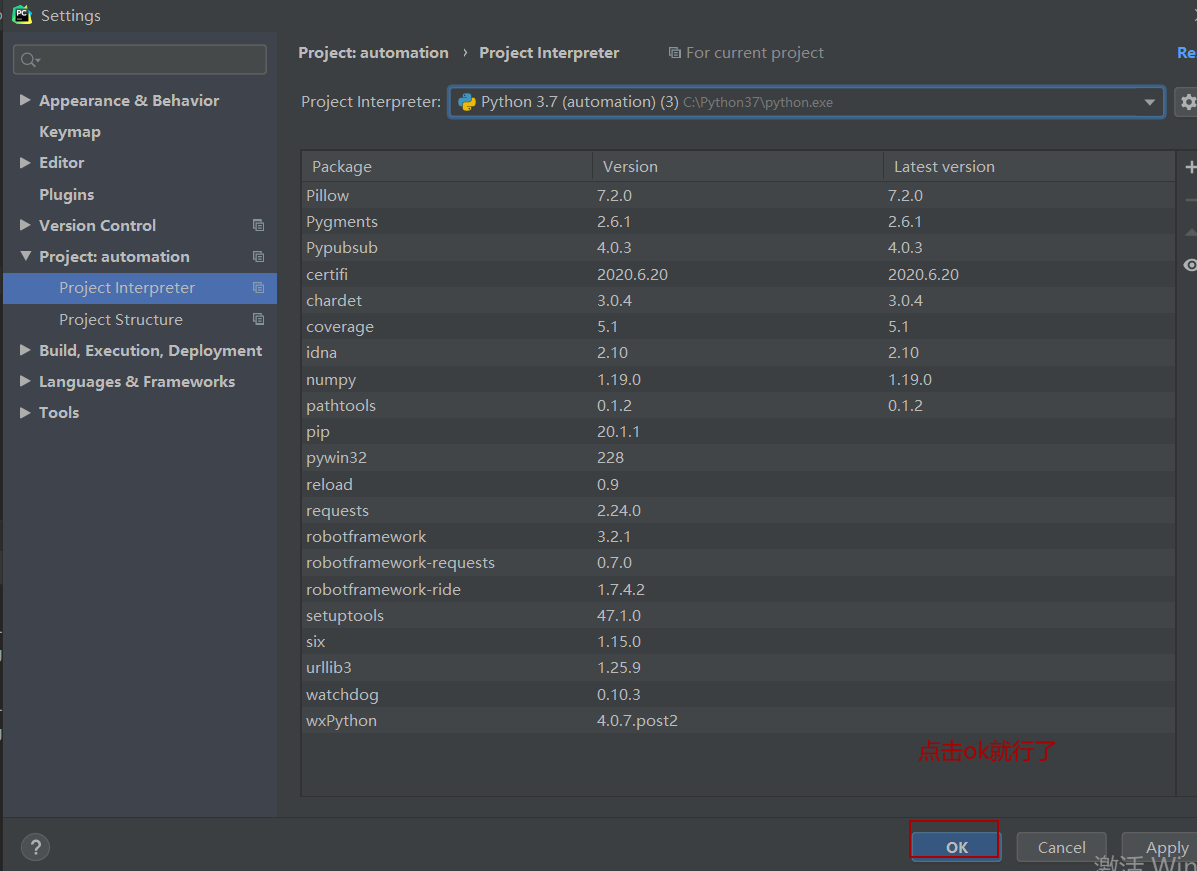The image size is (1197, 871).
Task: Click the help question mark icon
Action: point(35,847)
